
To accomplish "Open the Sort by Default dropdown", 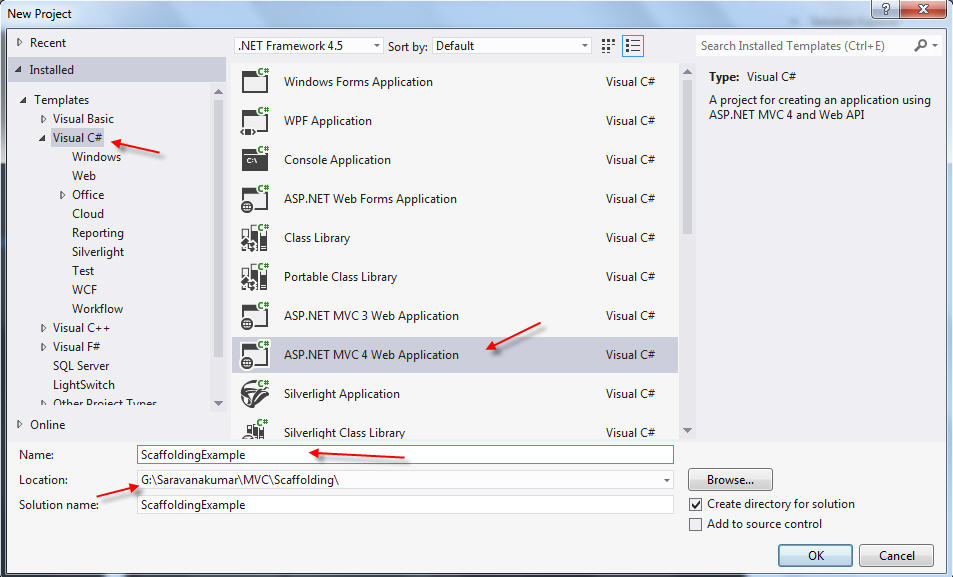I will tap(512, 46).
